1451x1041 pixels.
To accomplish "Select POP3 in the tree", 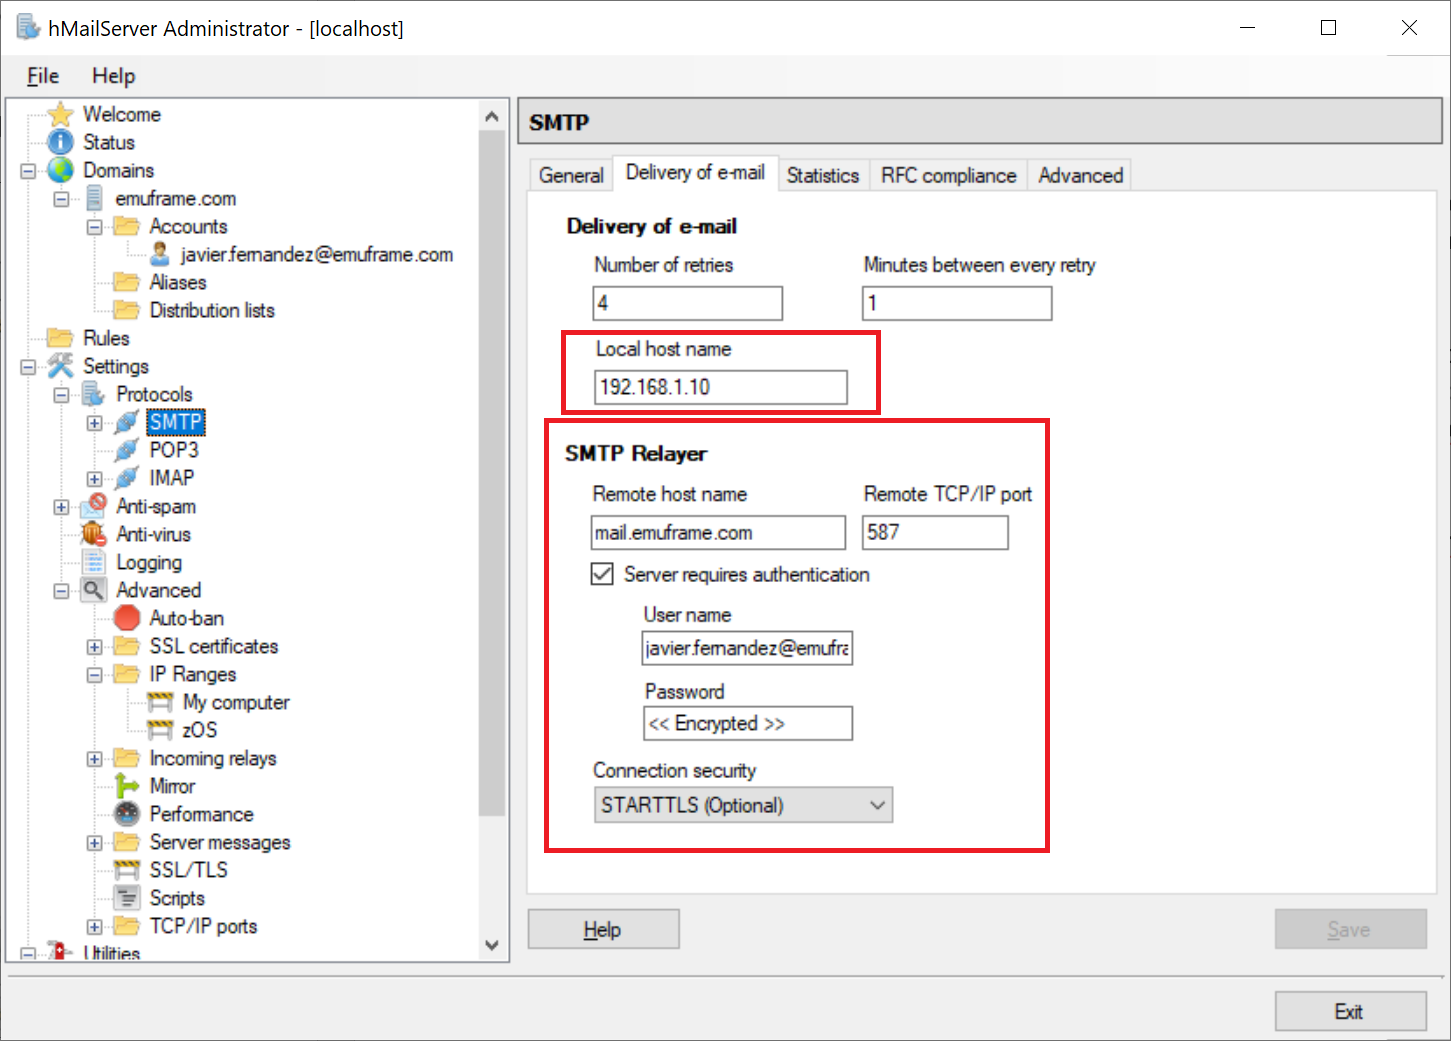I will click(x=174, y=450).
